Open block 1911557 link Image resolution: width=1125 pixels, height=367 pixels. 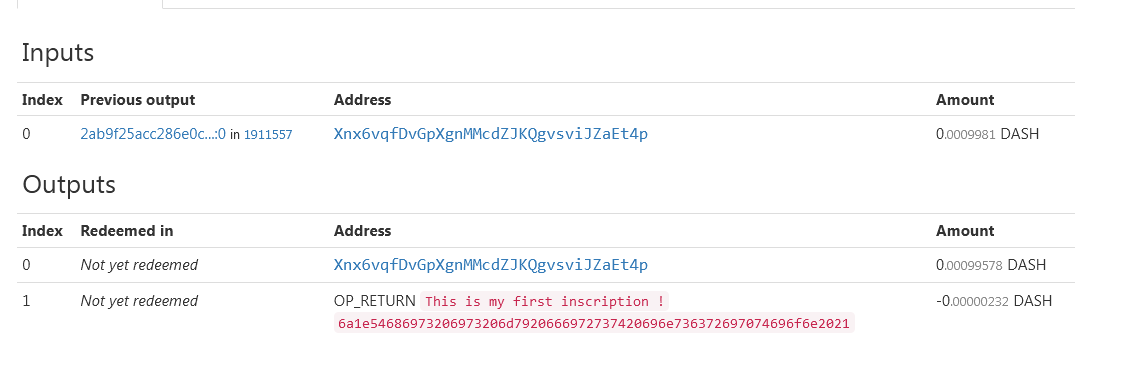268,135
